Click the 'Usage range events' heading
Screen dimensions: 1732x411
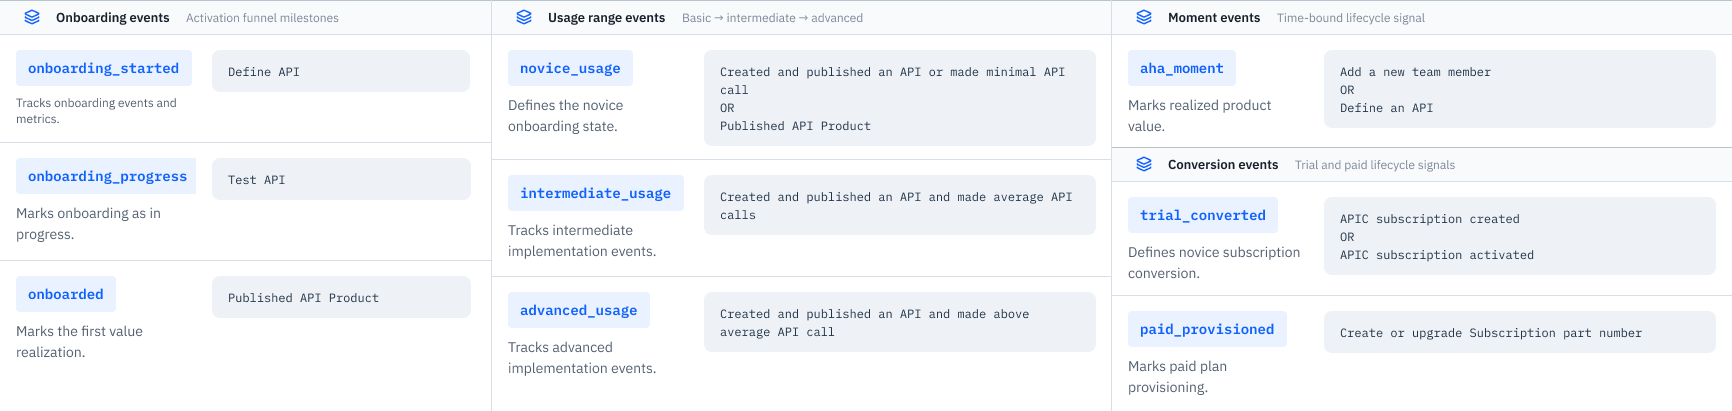[x=606, y=18]
